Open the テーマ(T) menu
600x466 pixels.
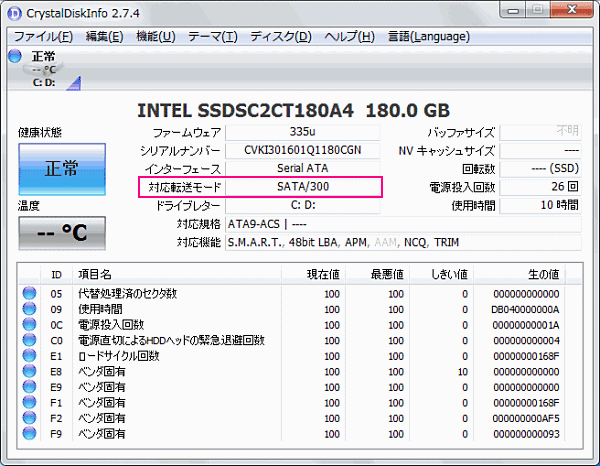click(213, 37)
